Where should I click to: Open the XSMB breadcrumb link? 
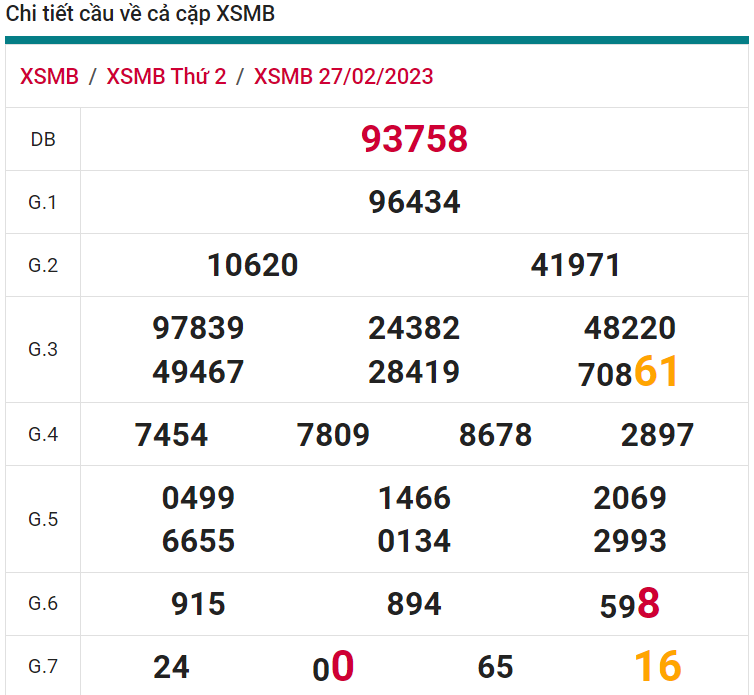point(49,77)
